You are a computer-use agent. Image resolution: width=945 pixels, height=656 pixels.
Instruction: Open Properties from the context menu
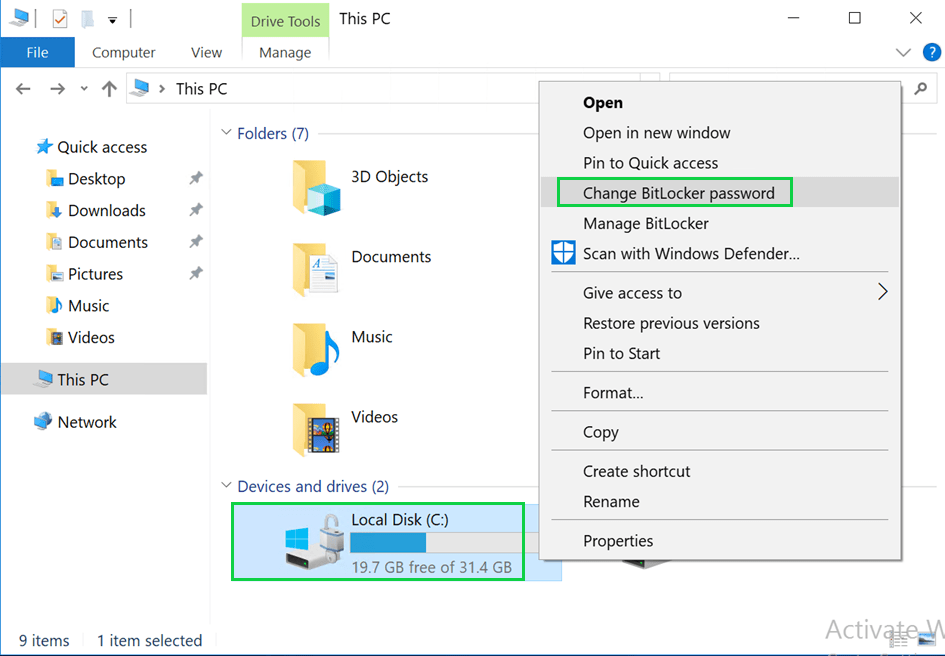click(x=618, y=541)
